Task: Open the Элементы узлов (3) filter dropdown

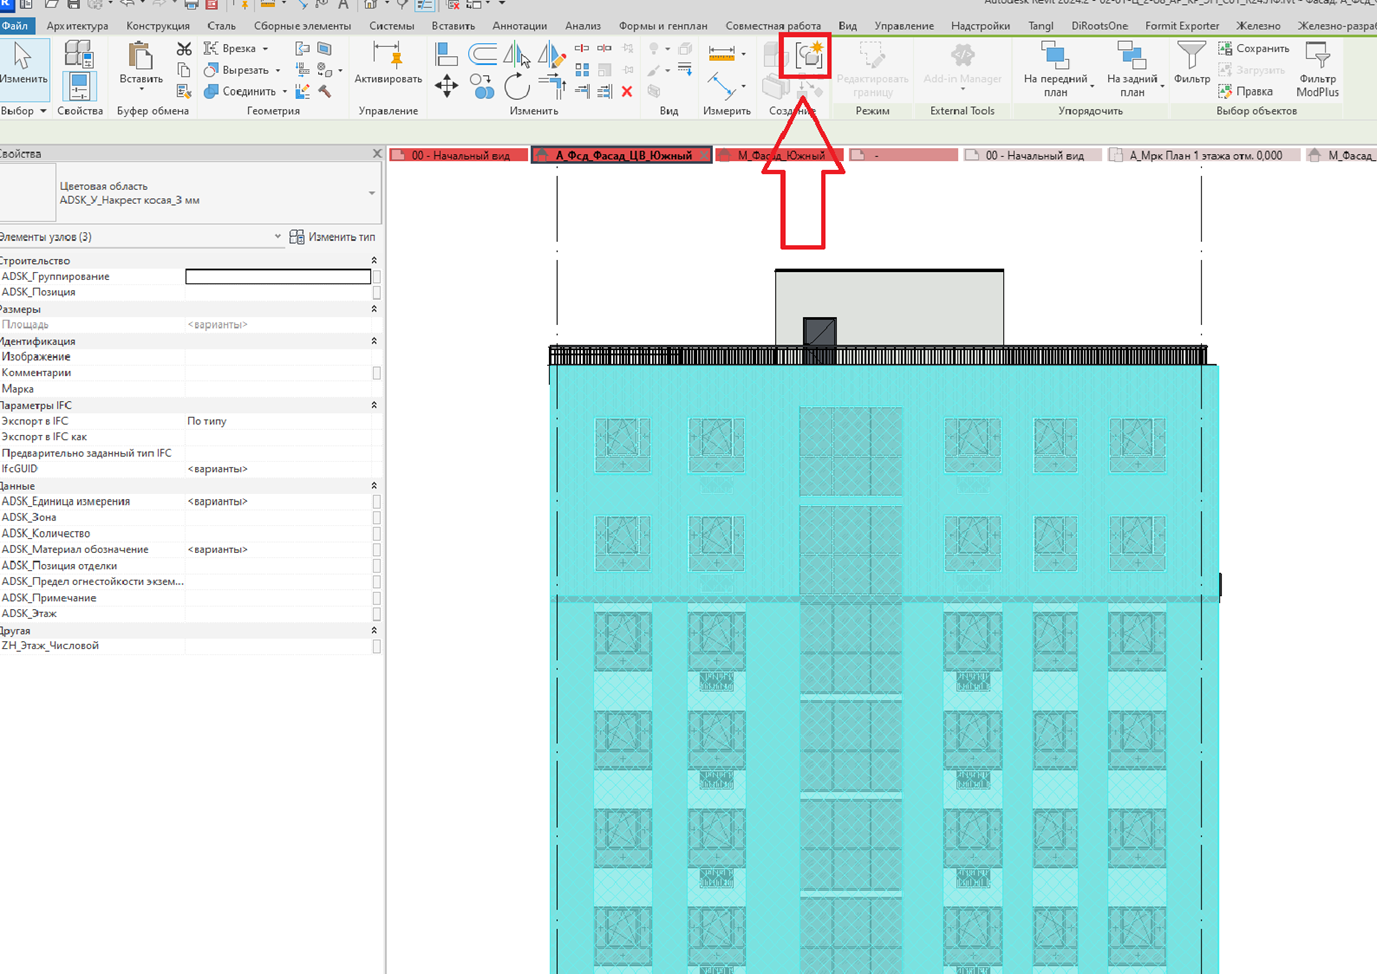Action: click(277, 237)
